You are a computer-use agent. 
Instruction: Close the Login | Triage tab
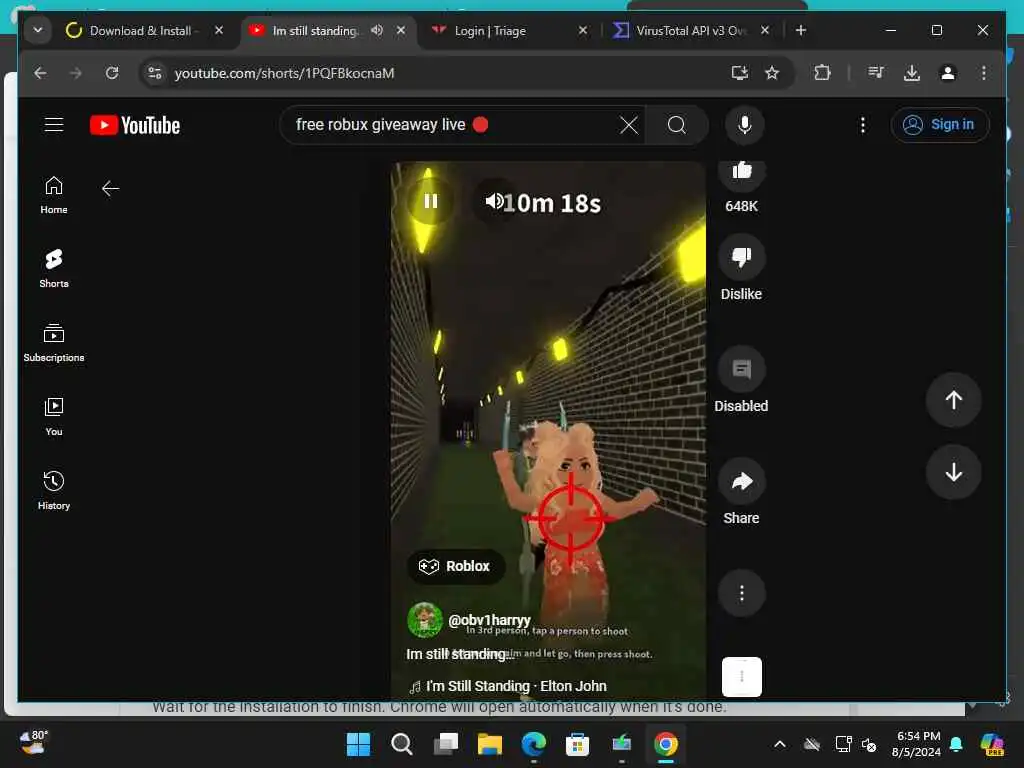pyautogui.click(x=583, y=31)
